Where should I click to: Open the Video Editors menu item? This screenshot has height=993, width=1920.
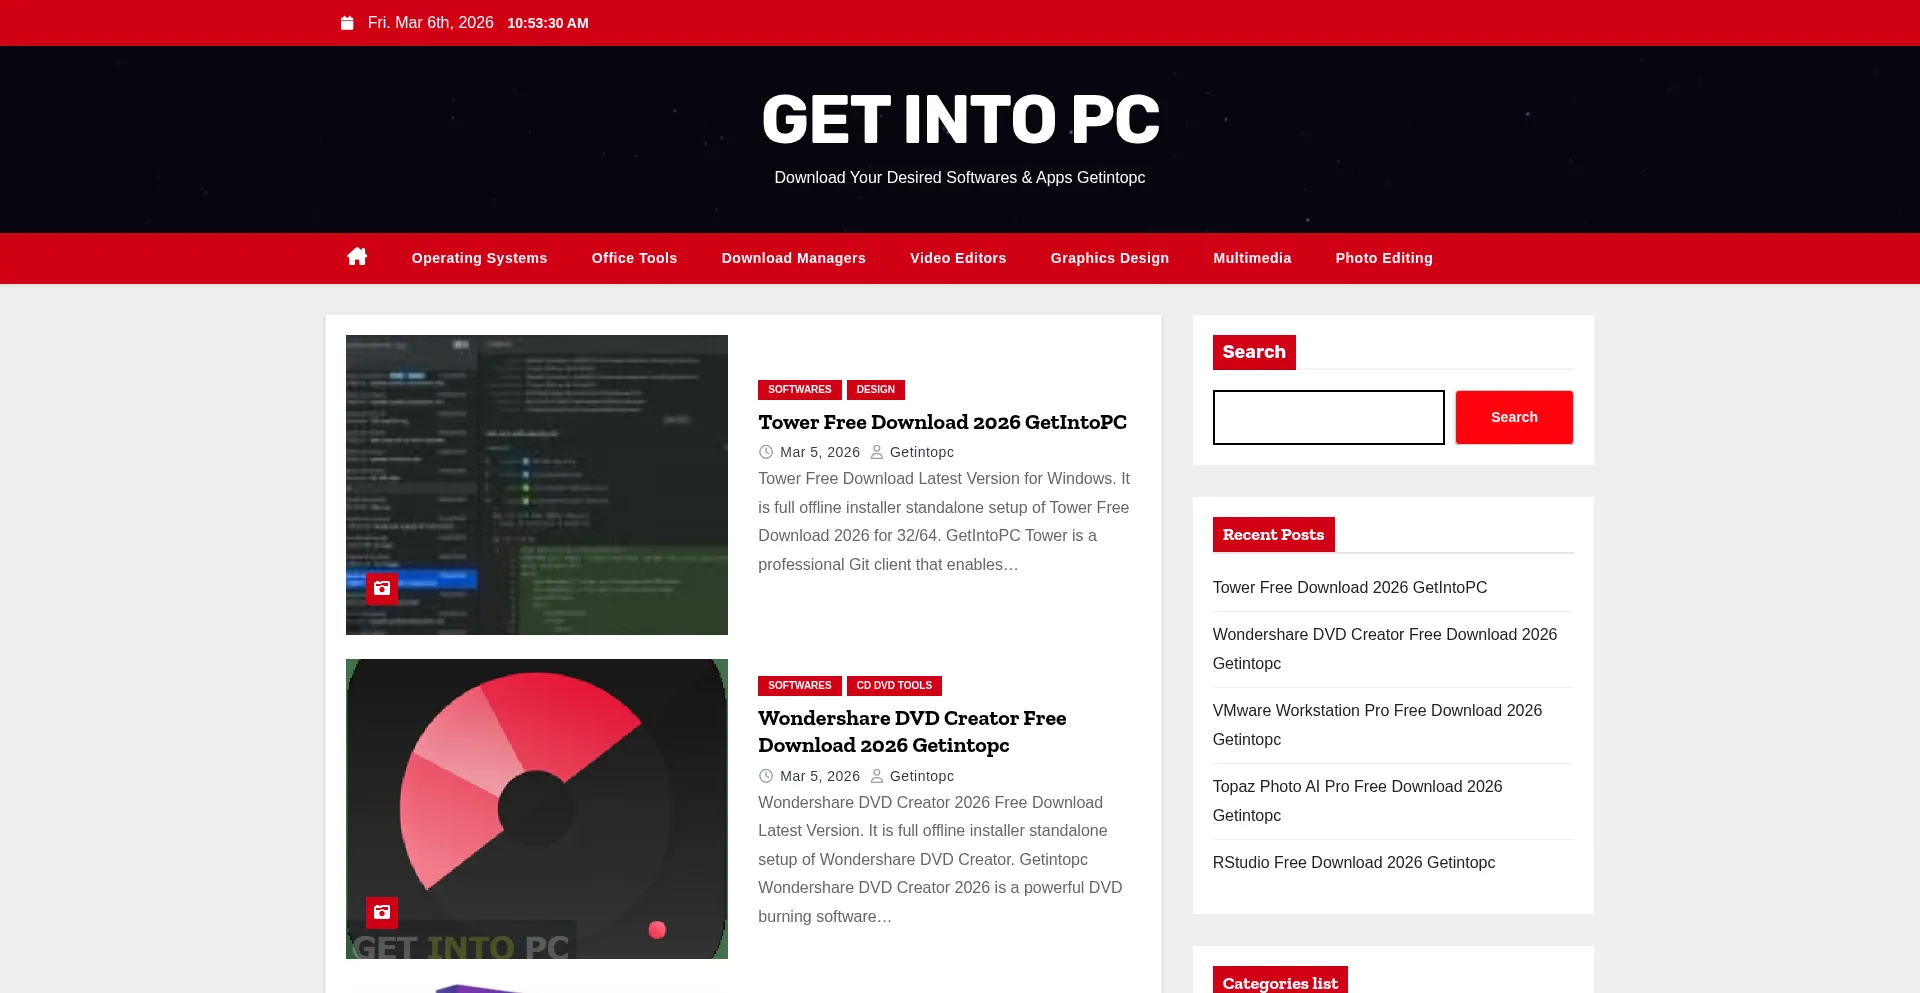click(958, 258)
